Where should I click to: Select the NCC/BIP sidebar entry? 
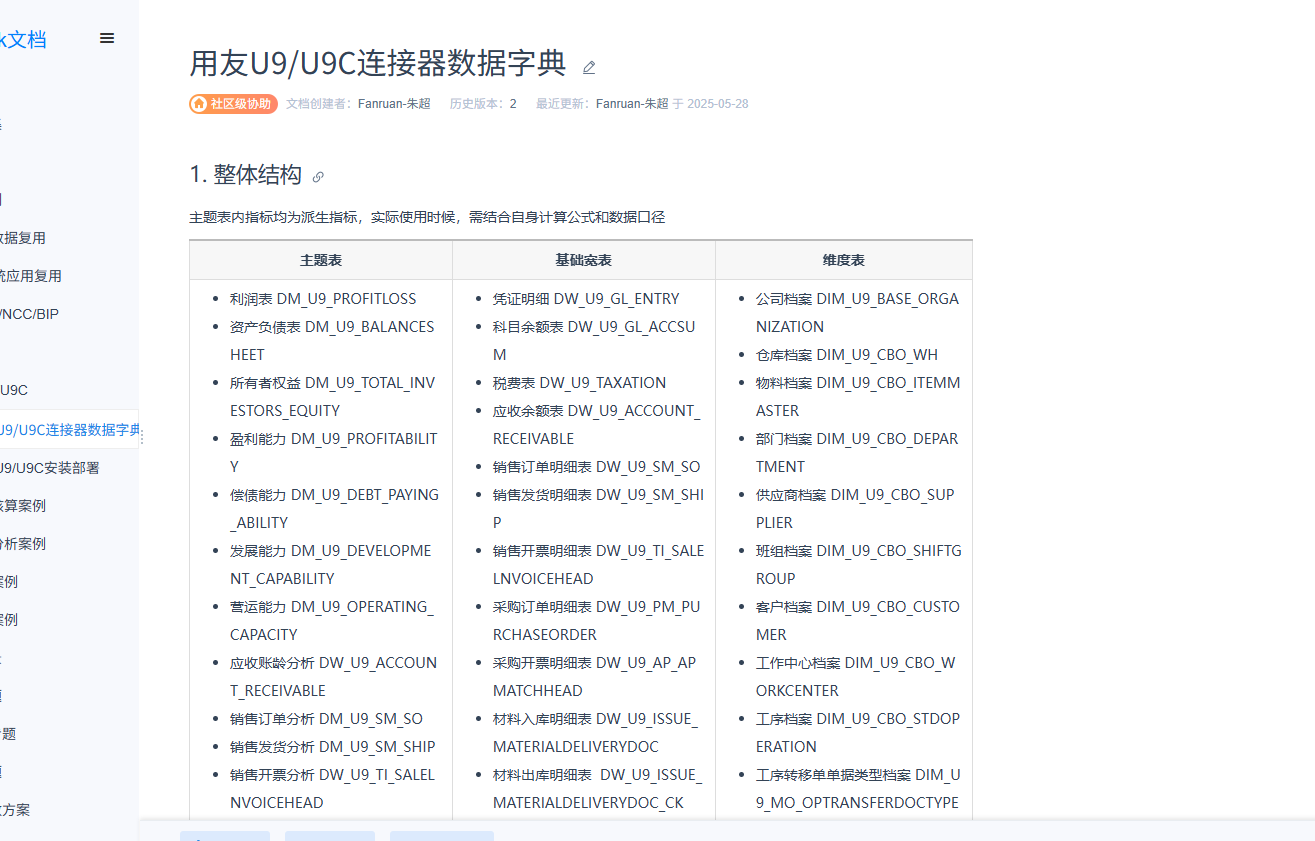pyautogui.click(x=29, y=314)
